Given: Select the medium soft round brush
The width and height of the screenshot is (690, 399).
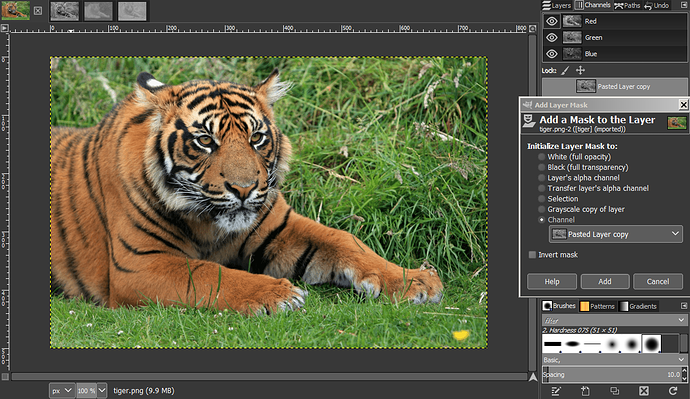Looking at the screenshot, I should coord(631,344).
